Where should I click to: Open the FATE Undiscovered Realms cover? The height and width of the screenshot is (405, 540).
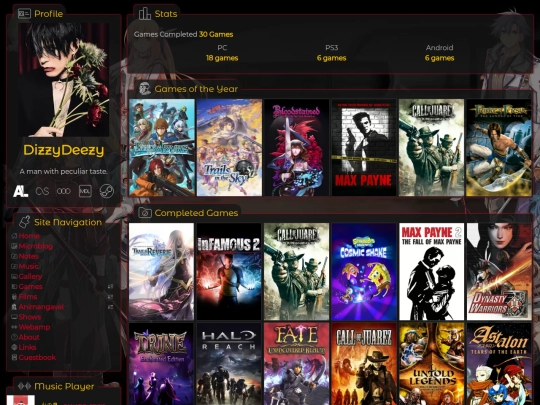pos(297,364)
